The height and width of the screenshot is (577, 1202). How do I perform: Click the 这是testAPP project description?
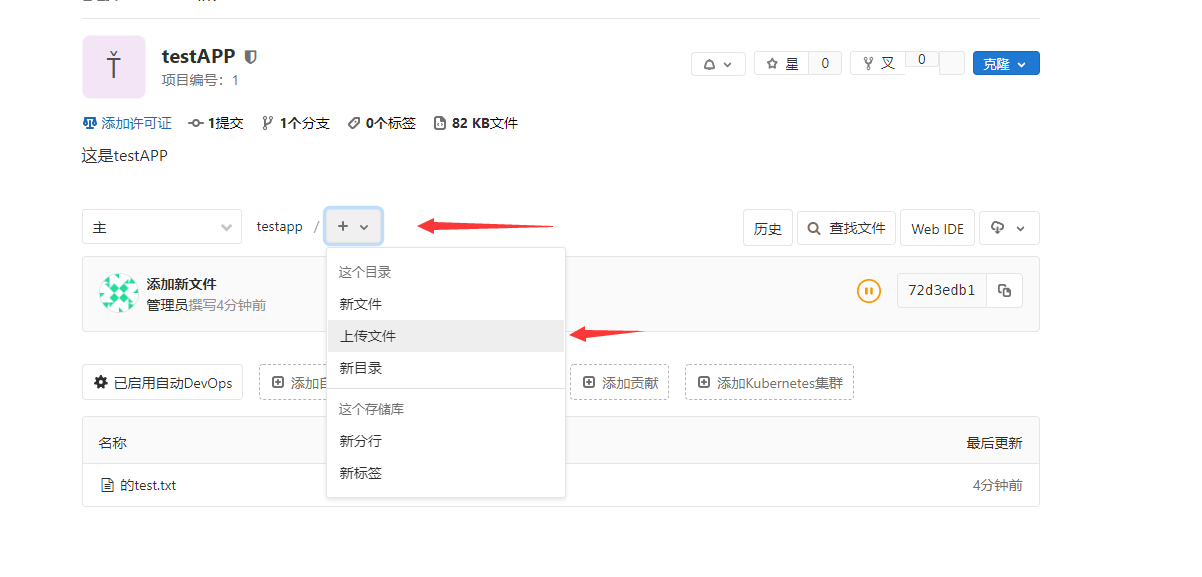click(x=125, y=155)
